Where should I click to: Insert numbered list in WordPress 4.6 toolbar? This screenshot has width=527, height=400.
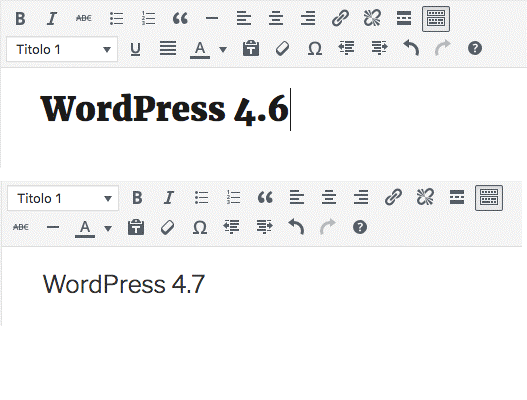[149, 18]
